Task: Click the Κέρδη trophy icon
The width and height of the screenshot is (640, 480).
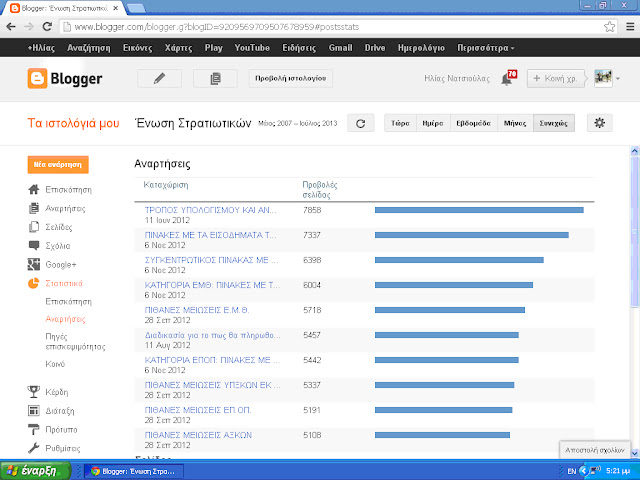Action: [x=33, y=392]
